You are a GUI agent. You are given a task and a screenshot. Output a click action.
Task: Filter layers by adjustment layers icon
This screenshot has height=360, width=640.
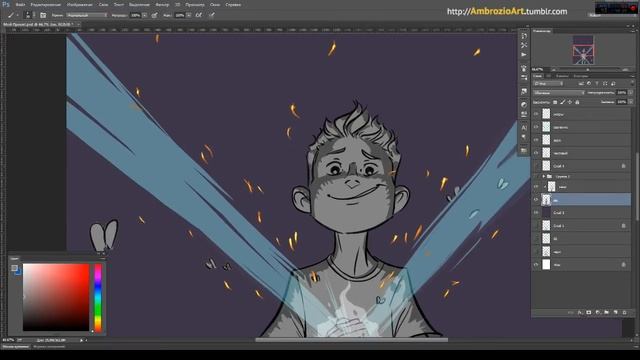tap(589, 84)
